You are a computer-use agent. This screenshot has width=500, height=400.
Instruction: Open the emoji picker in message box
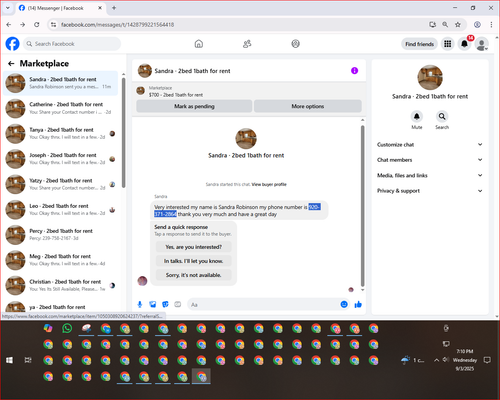click(x=344, y=304)
